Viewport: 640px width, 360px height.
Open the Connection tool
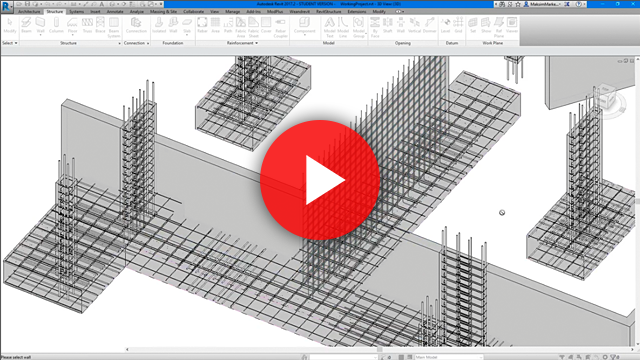click(136, 25)
